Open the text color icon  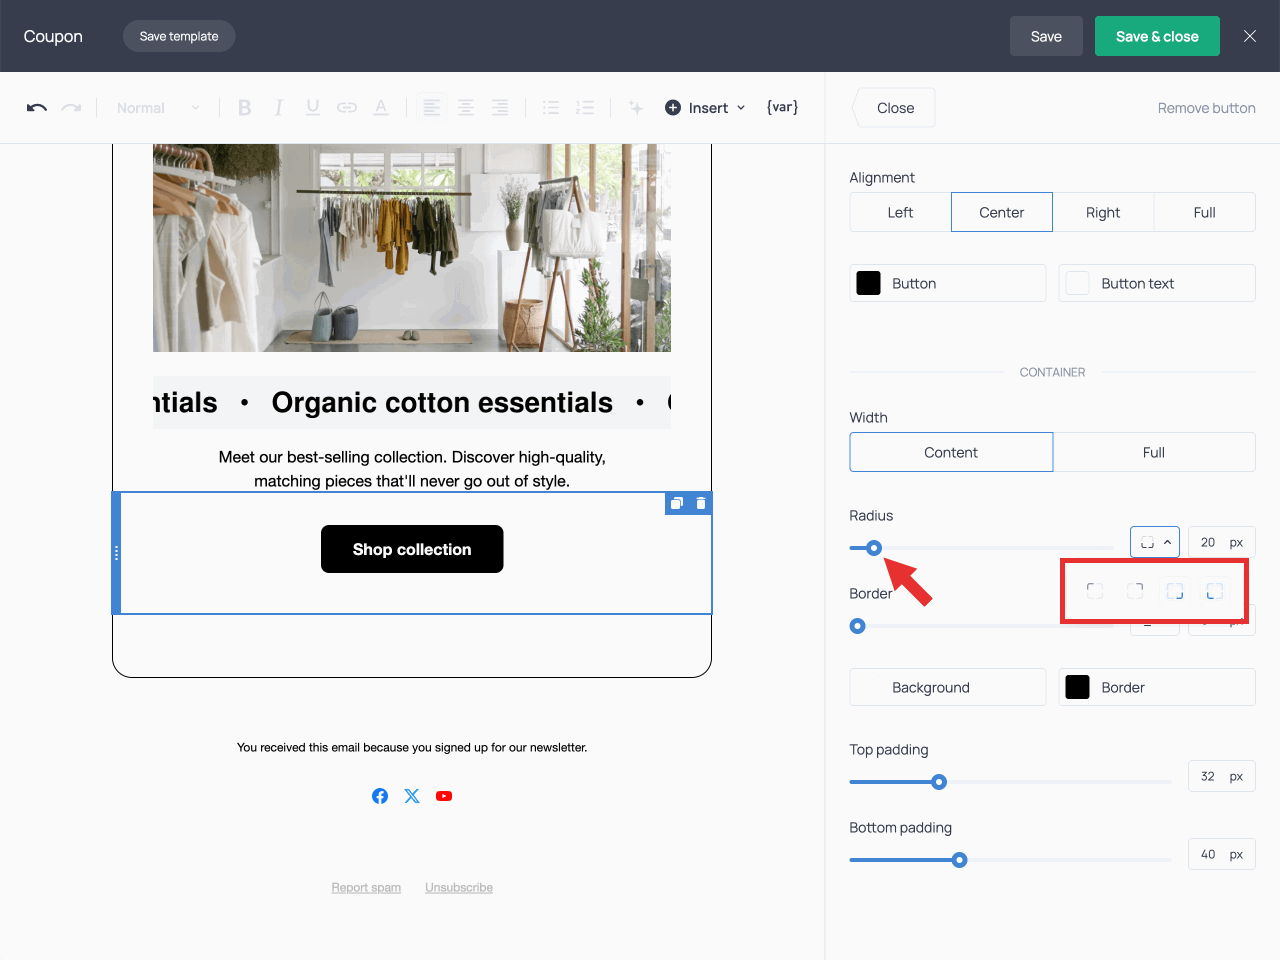[381, 107]
